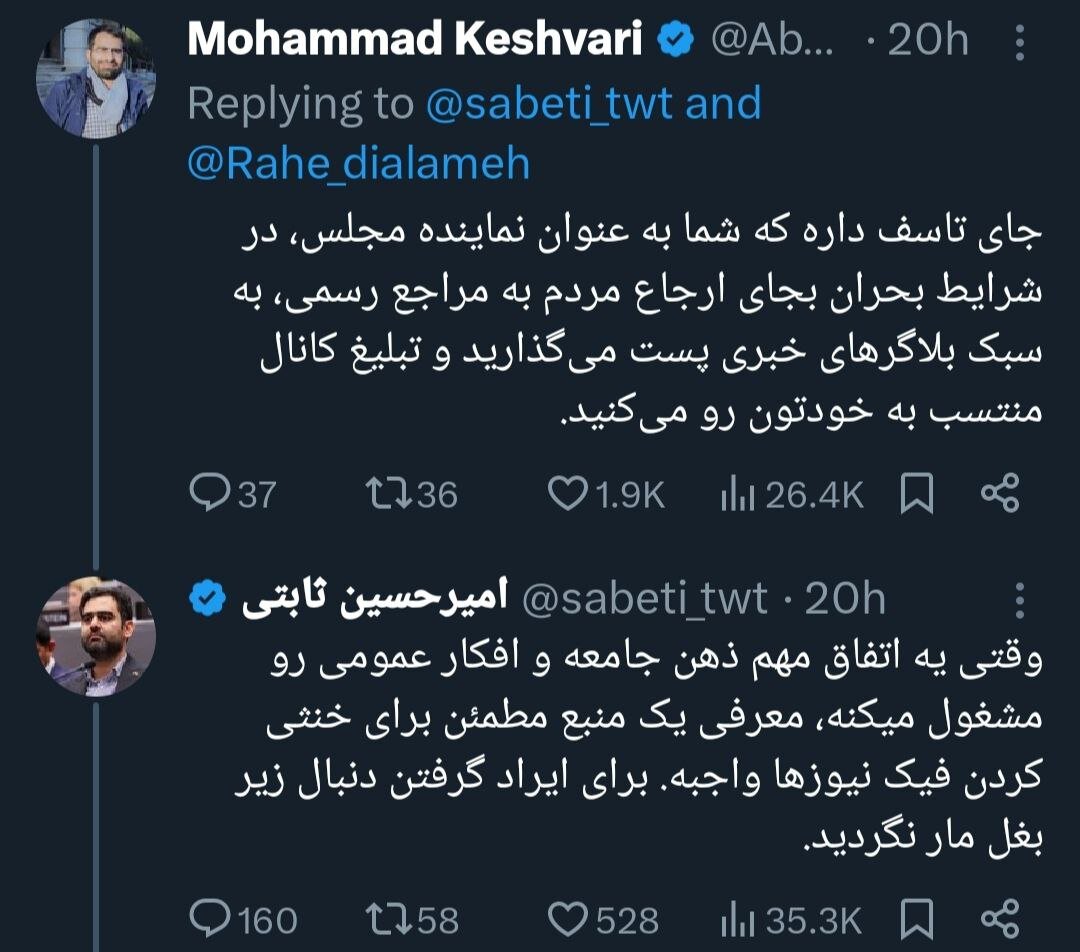Share the @sabeti_twt reply tweet
1080x952 pixels.
(x=999, y=919)
